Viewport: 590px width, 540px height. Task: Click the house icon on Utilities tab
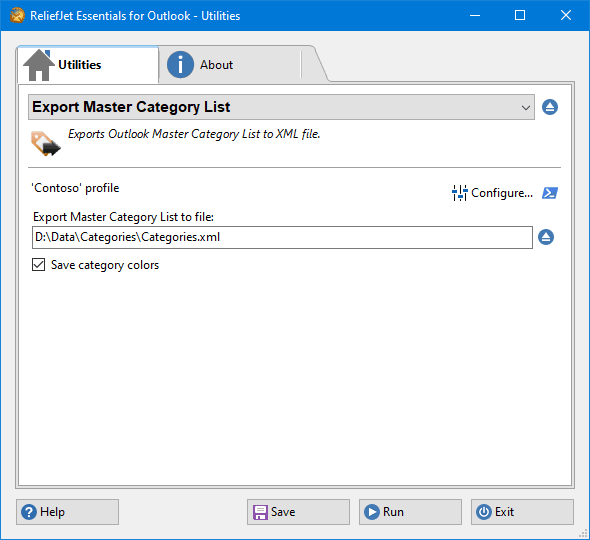tap(38, 65)
